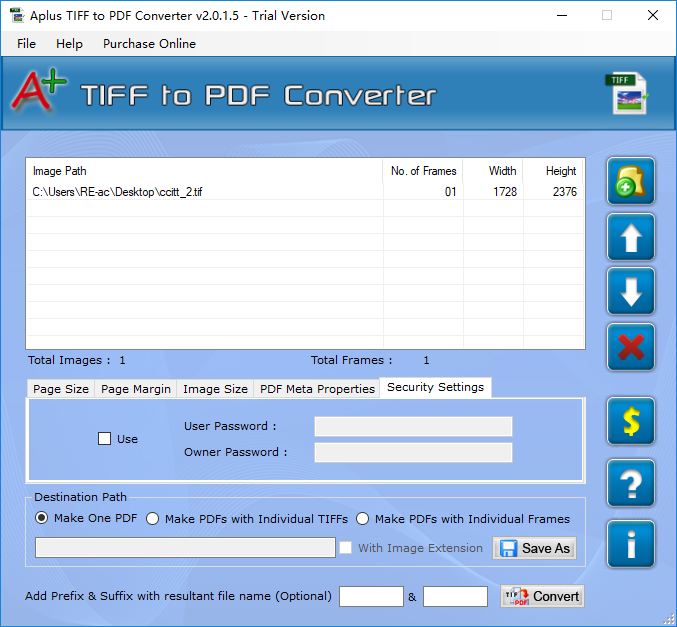Minimize the converter window

[x=562, y=16]
